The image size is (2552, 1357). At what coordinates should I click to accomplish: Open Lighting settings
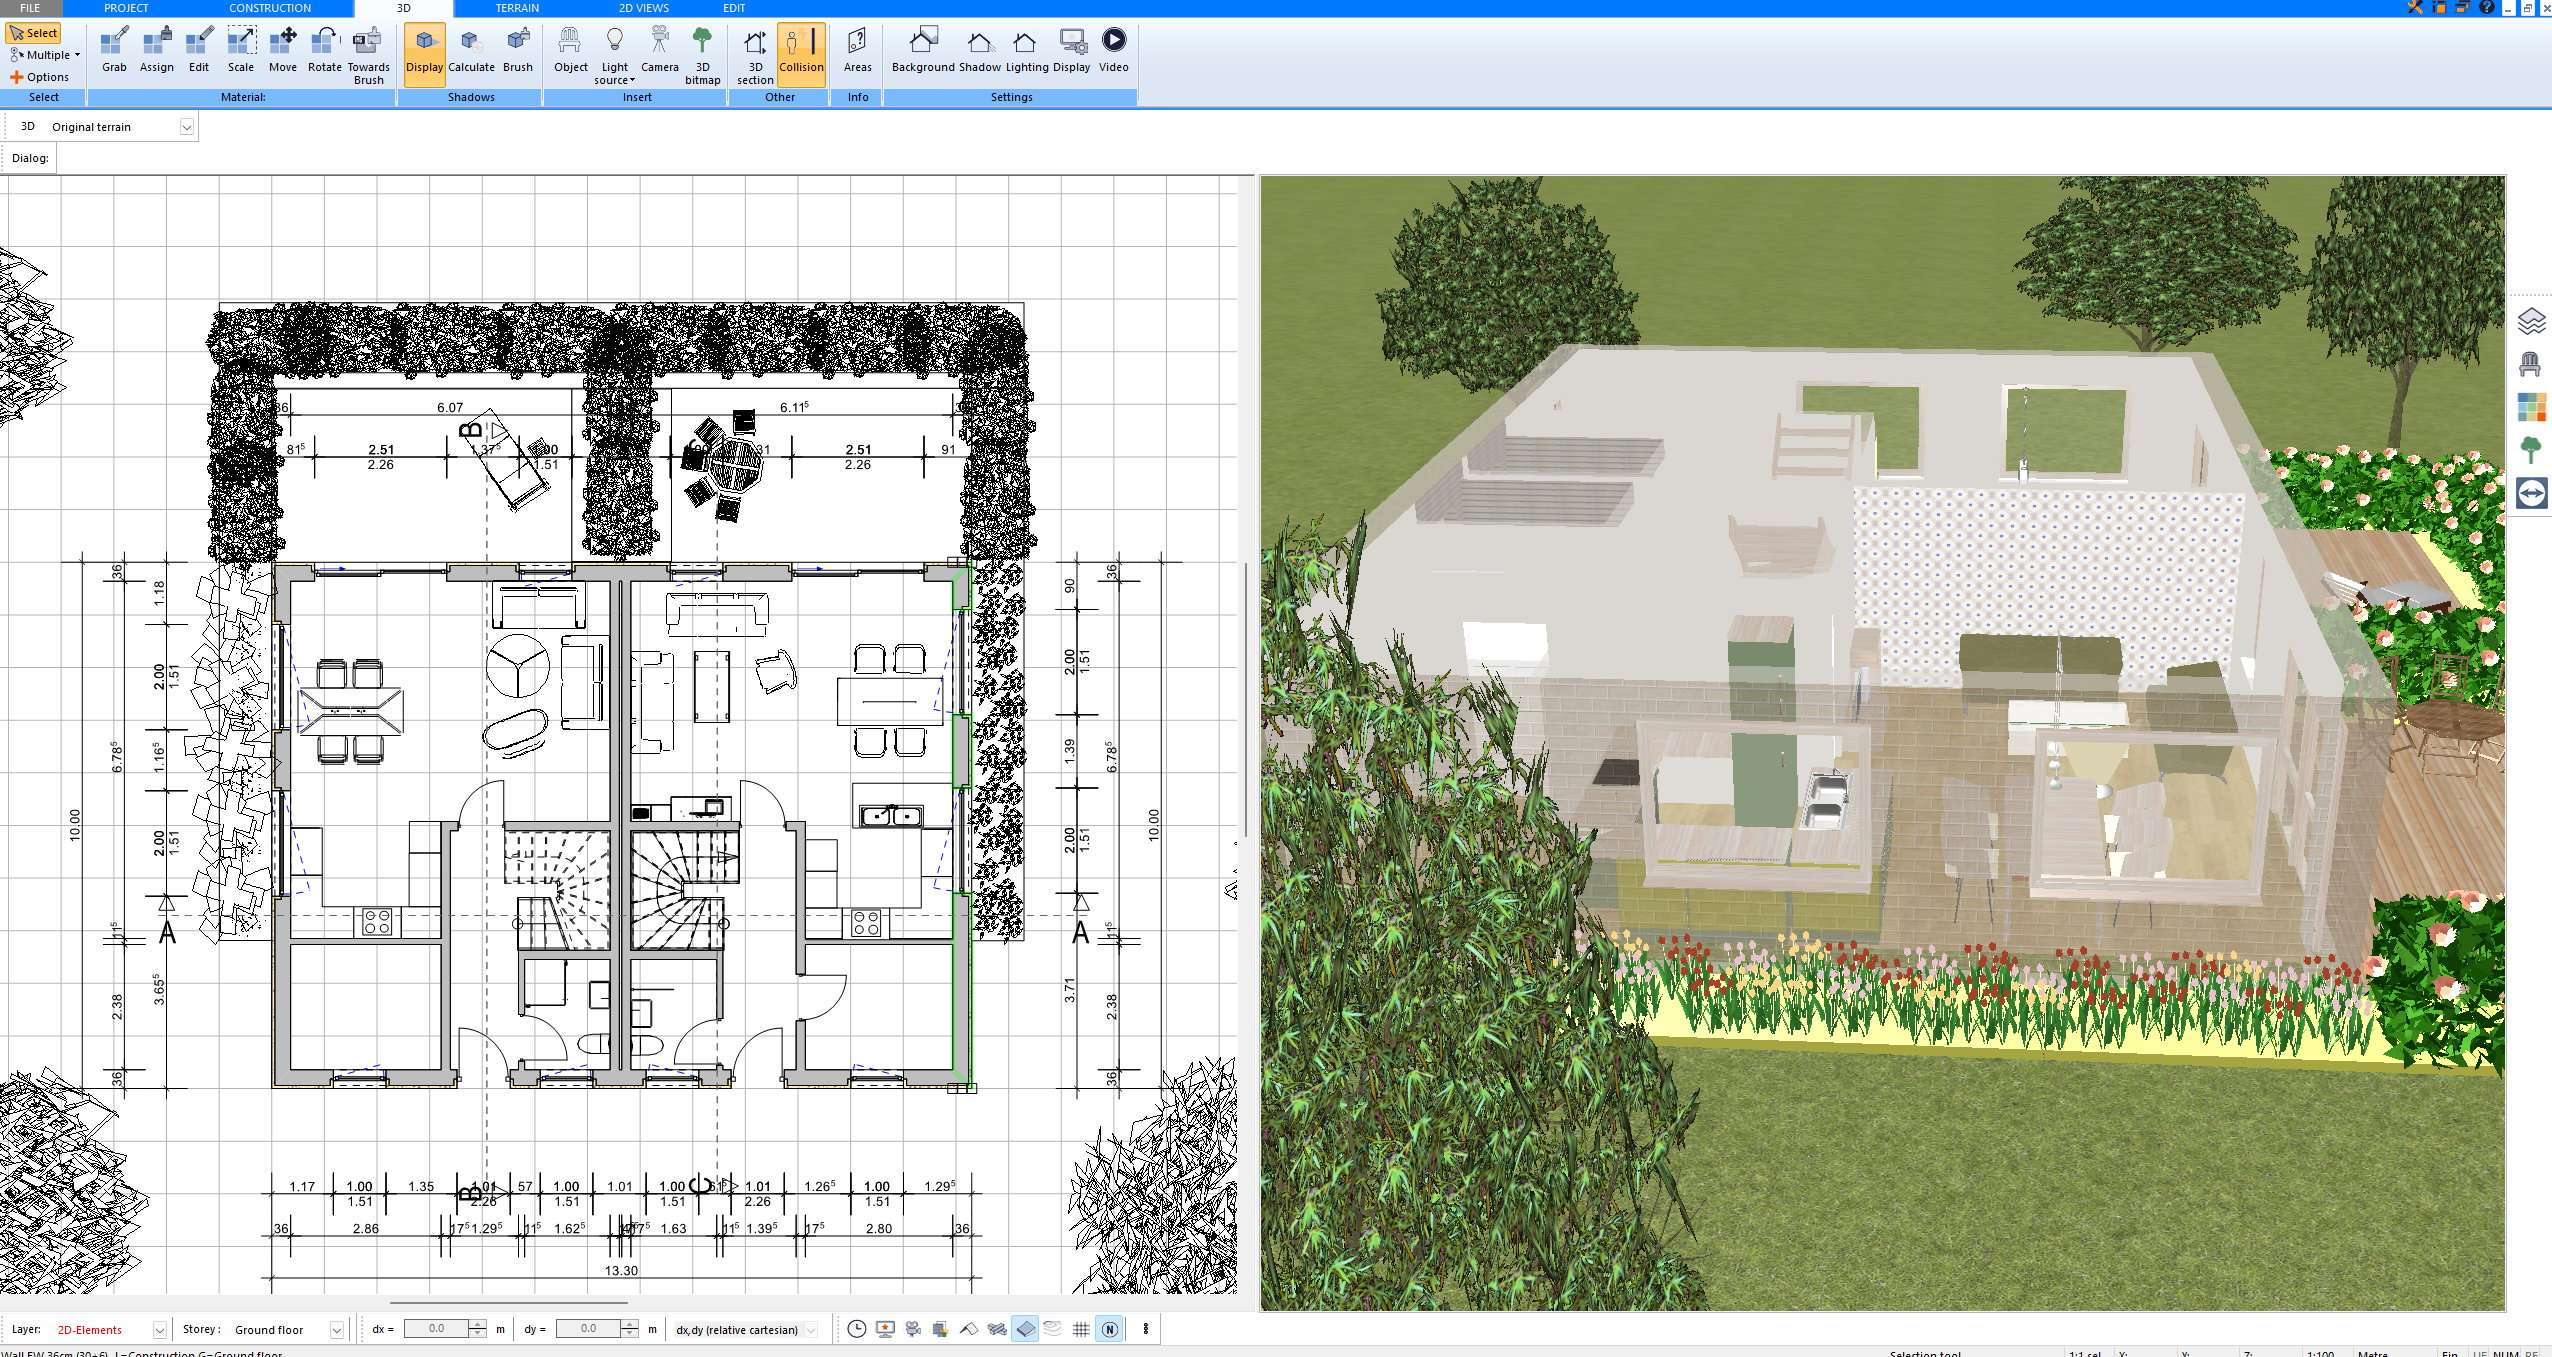1027,52
